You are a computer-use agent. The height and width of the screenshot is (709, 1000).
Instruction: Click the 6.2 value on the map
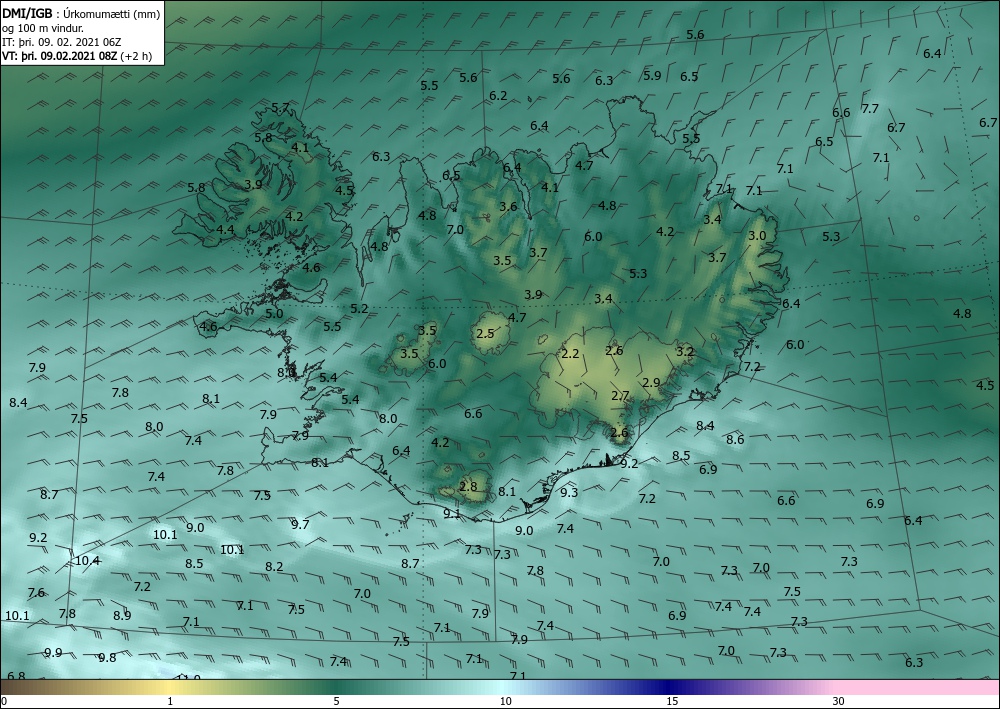point(498,96)
